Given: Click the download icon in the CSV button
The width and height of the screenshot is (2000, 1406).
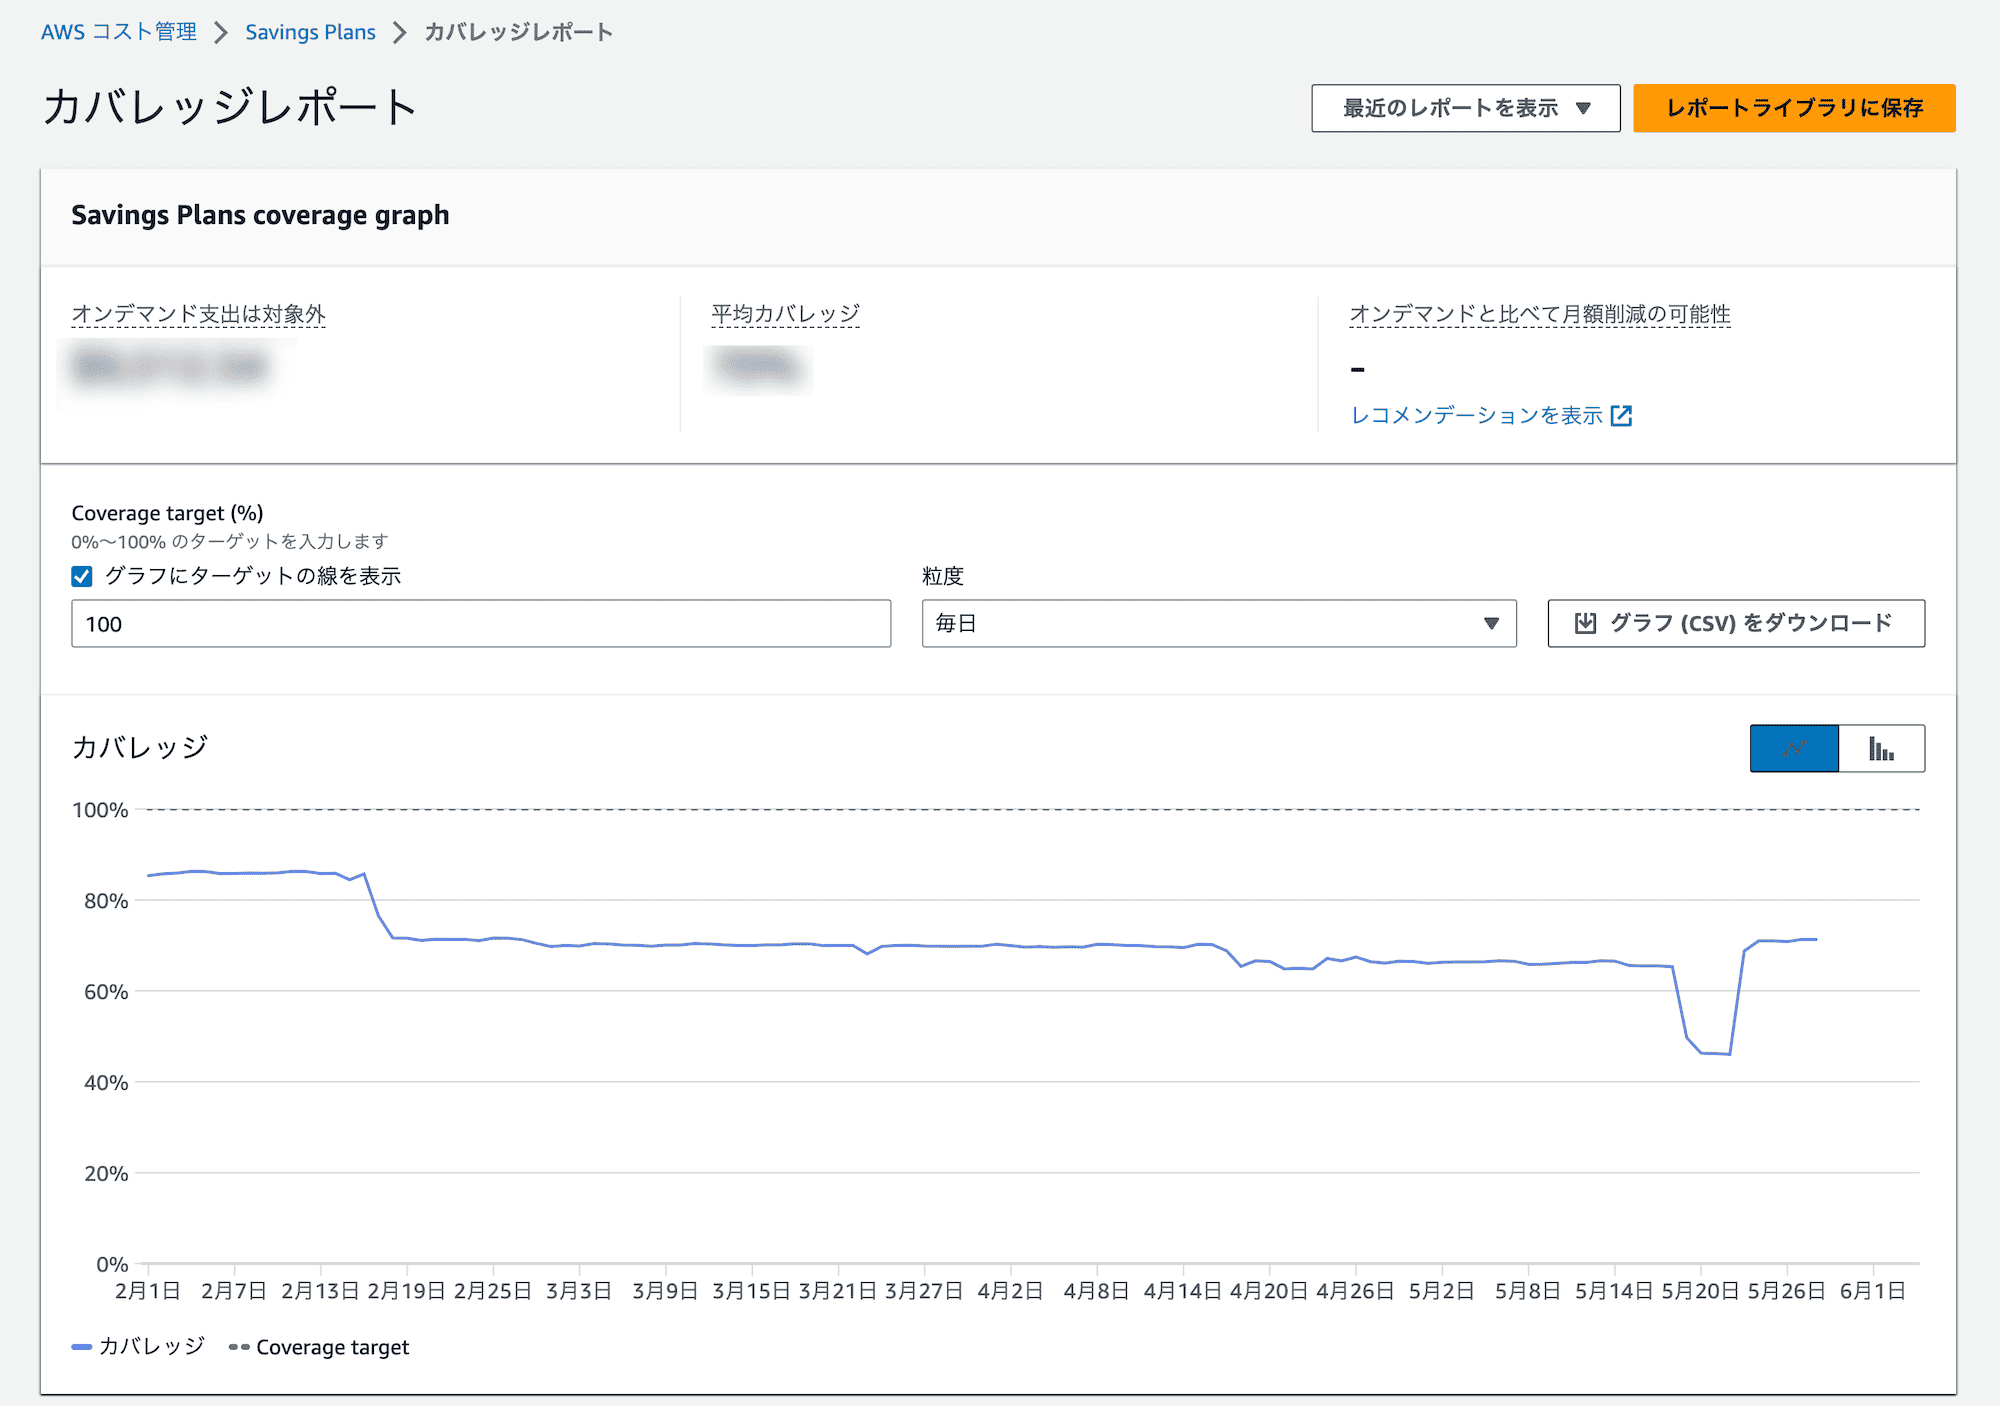Looking at the screenshot, I should point(1585,623).
